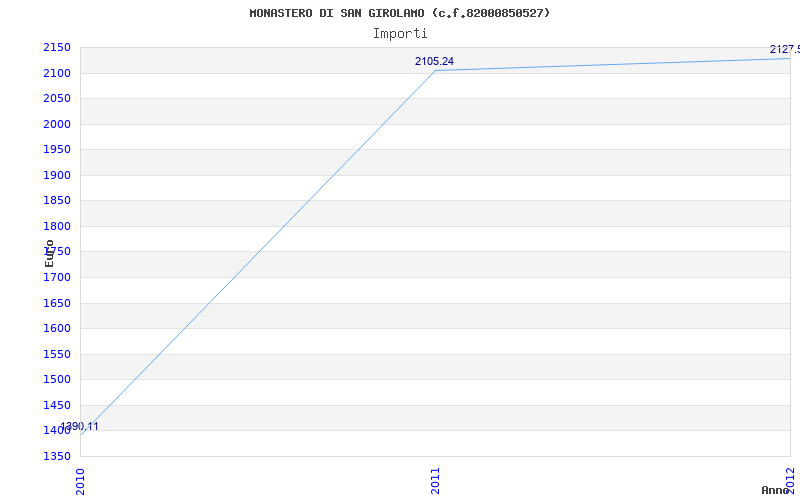This screenshot has width=800, height=500.
Task: Click the 2100 y-axis tick label
Action: coord(57,73)
